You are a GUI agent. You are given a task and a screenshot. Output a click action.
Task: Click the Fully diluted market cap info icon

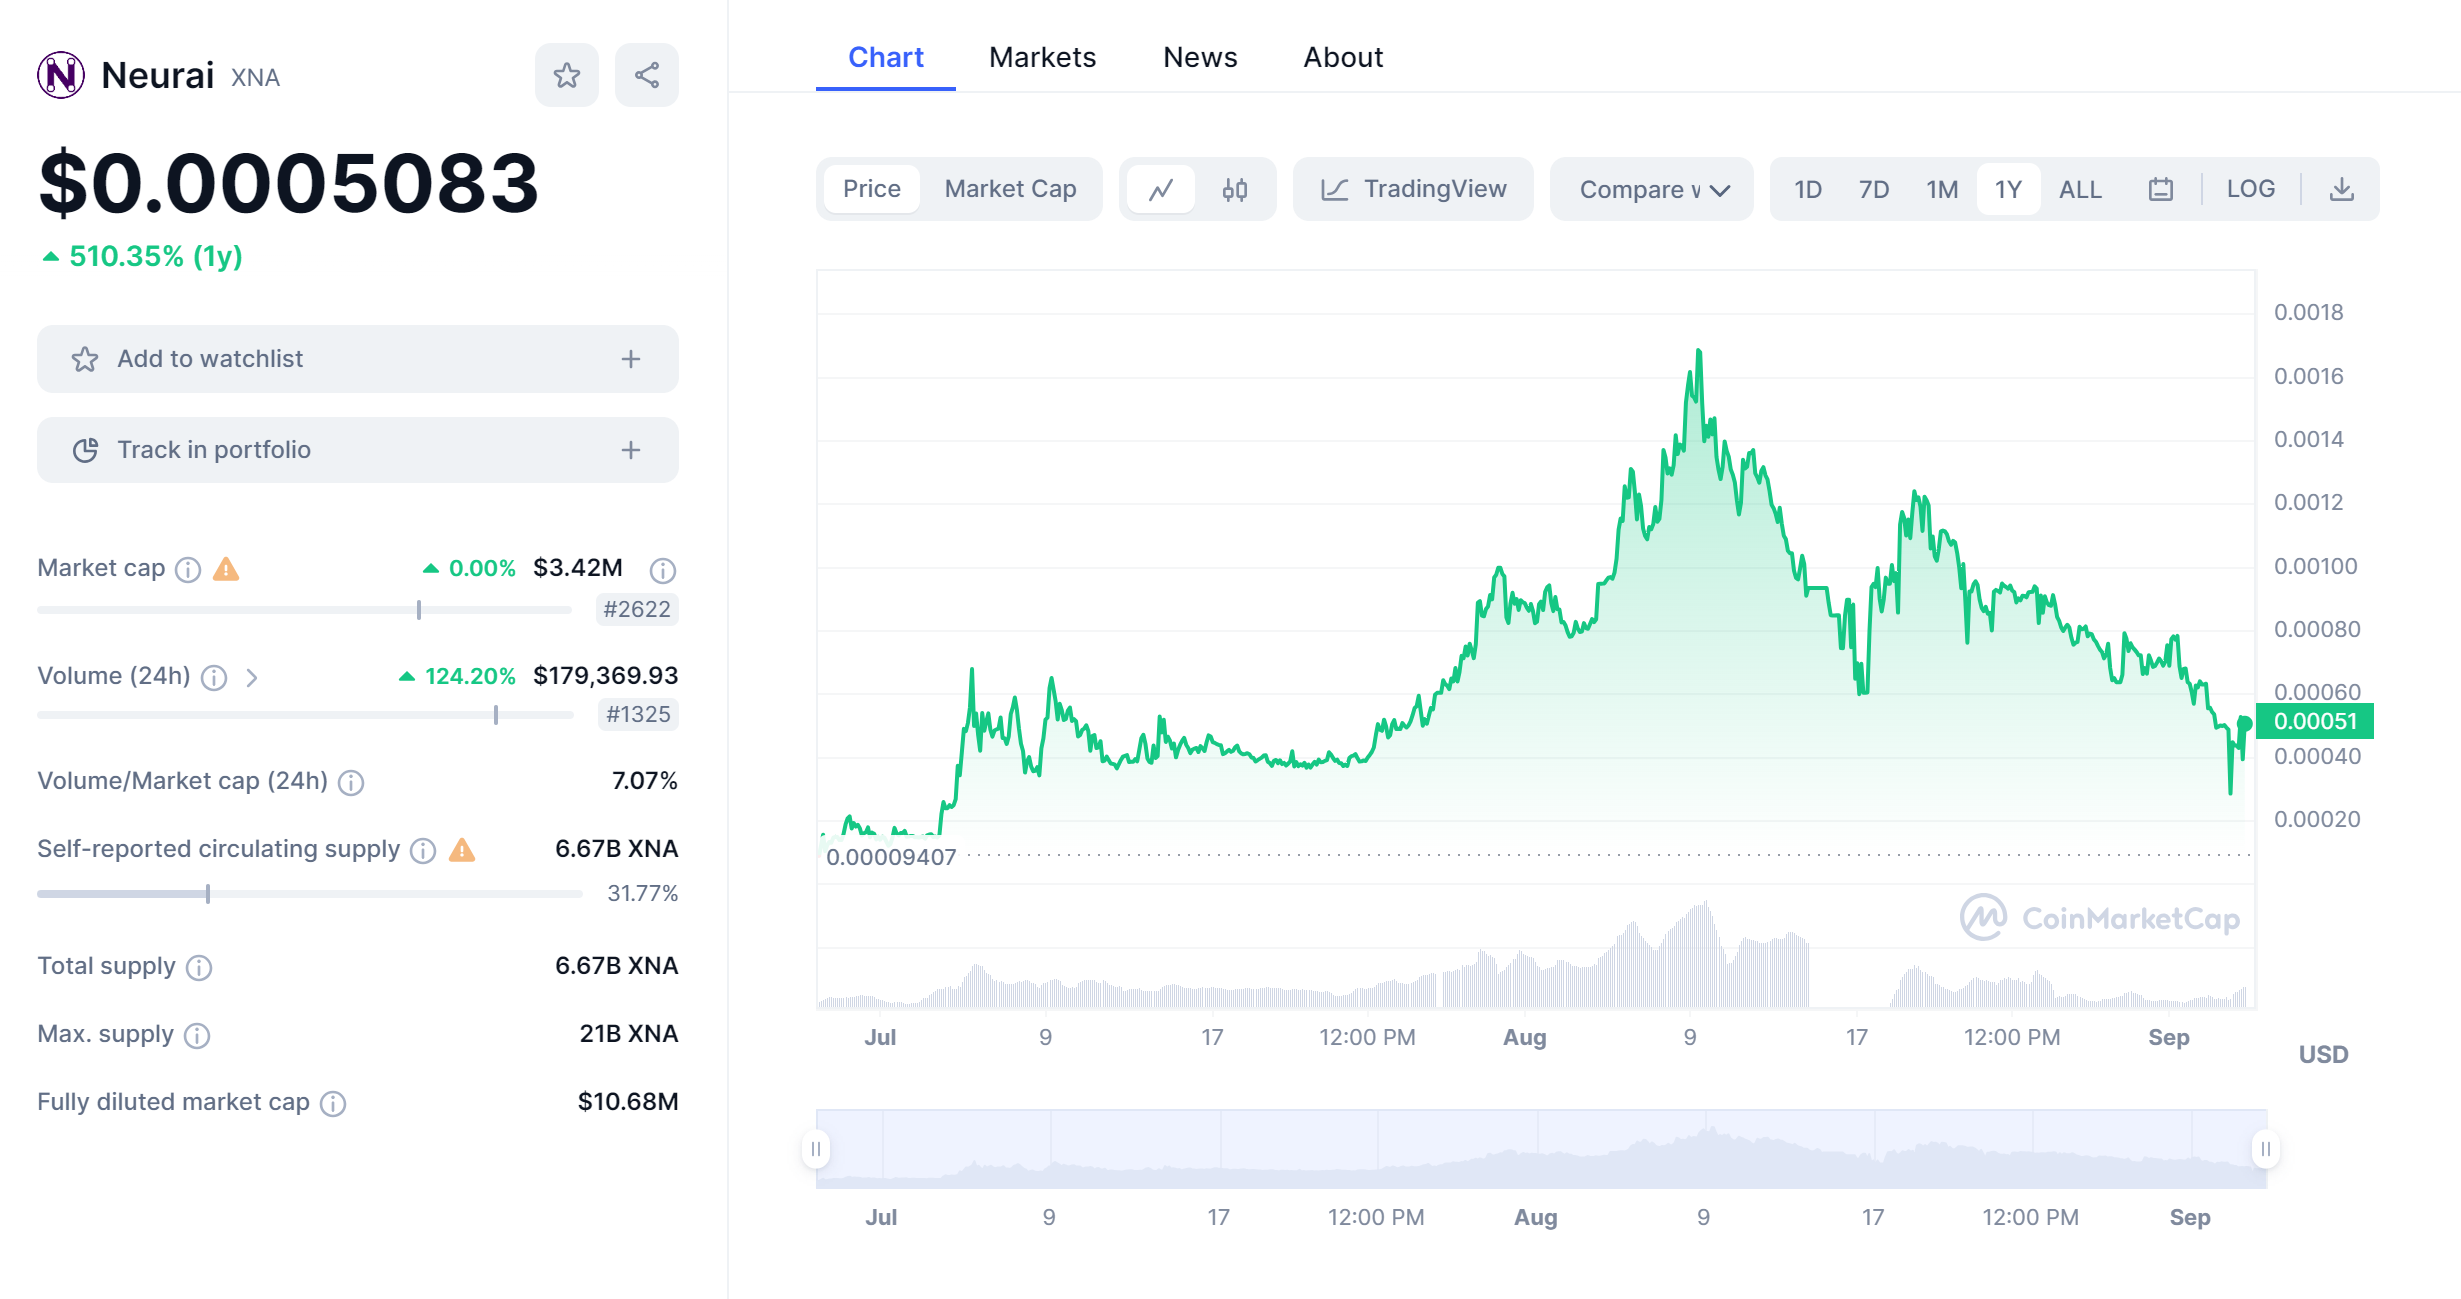(x=333, y=1103)
